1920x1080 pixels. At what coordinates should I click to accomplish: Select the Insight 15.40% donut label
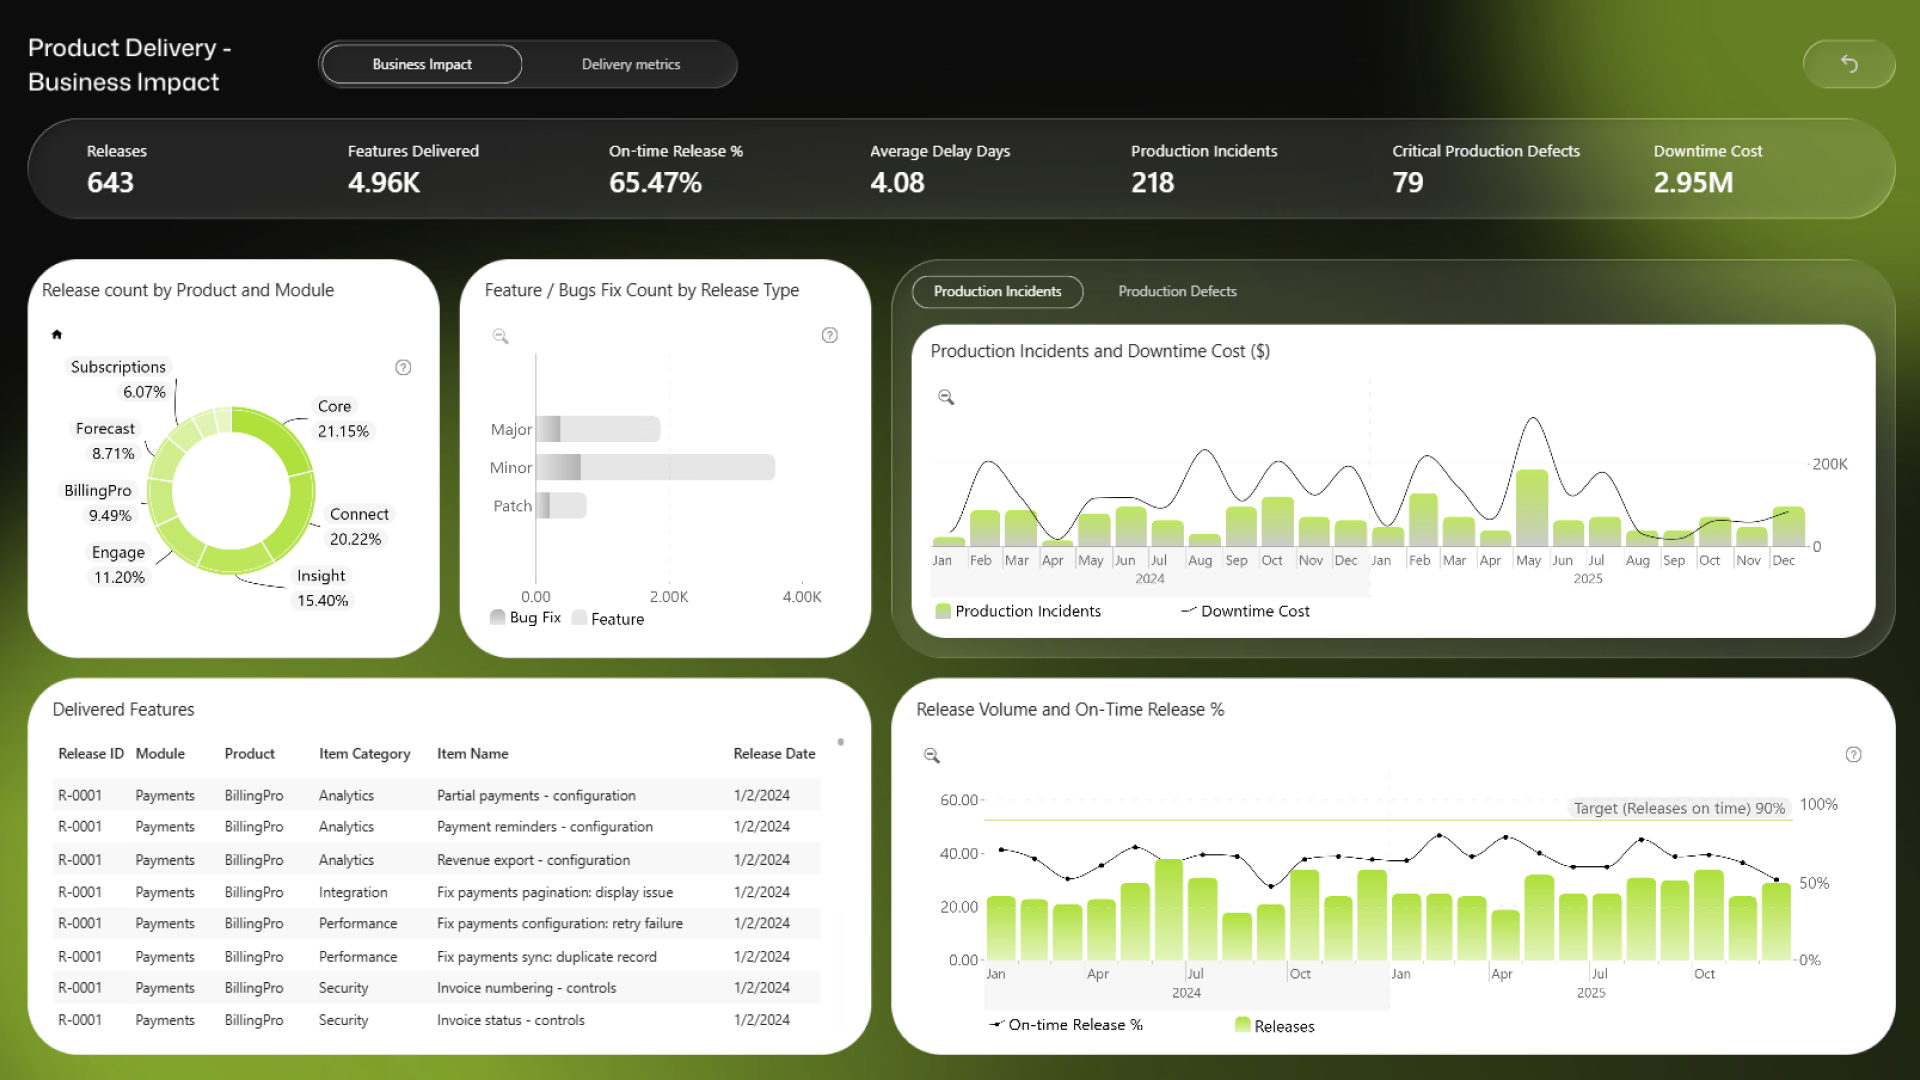pos(322,588)
